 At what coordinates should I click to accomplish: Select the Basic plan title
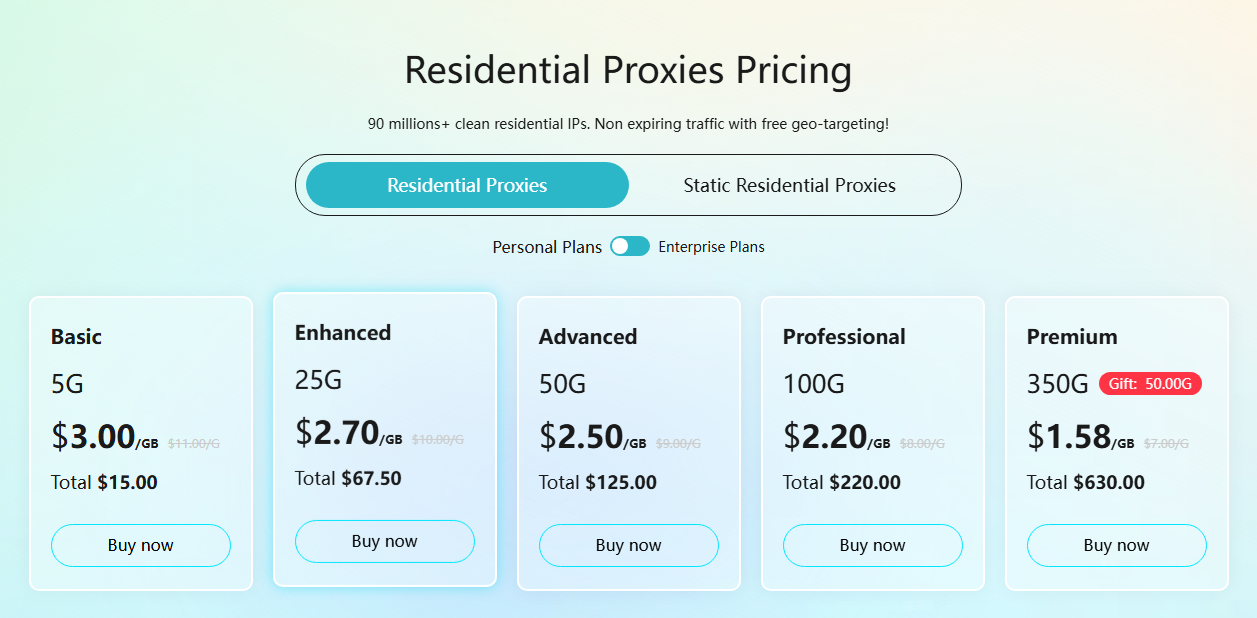[77, 337]
